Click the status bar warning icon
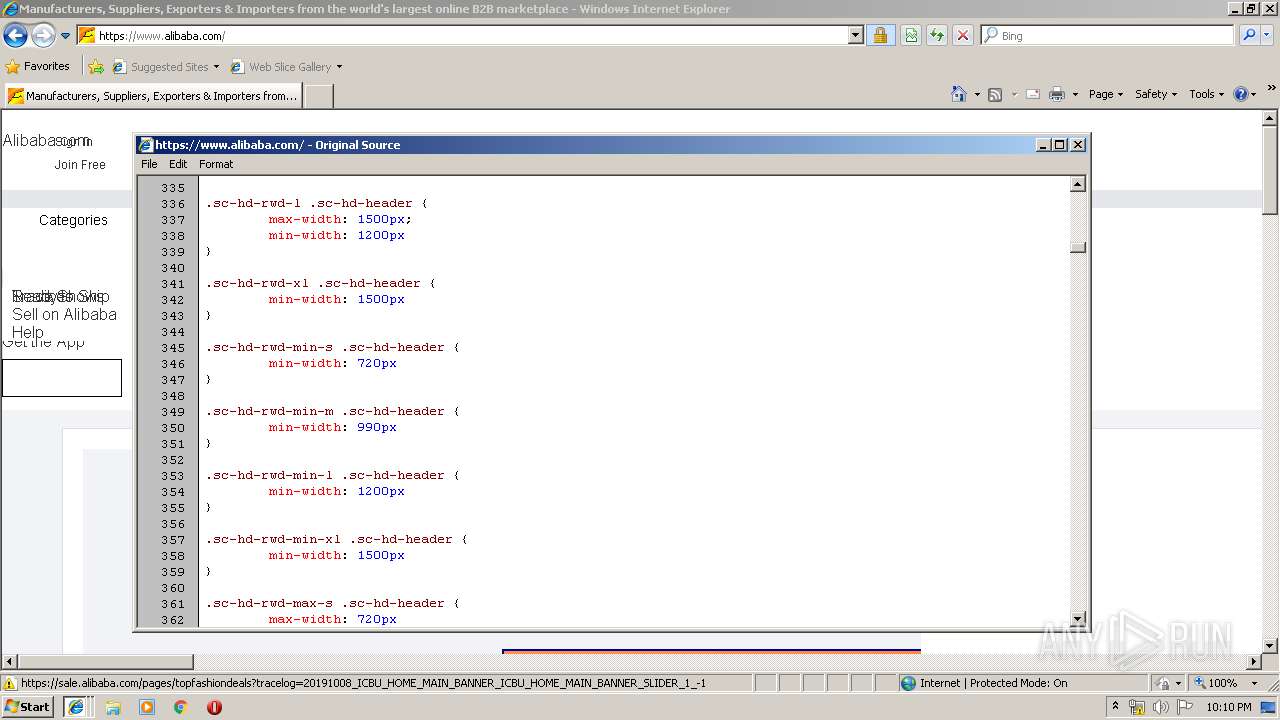Viewport: 1280px width, 720px height. click(x=10, y=684)
